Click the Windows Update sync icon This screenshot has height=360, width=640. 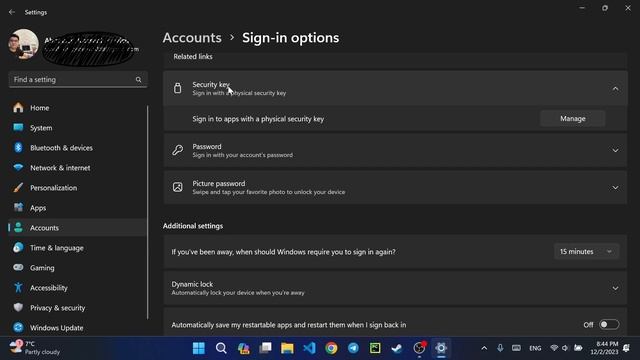pos(18,327)
